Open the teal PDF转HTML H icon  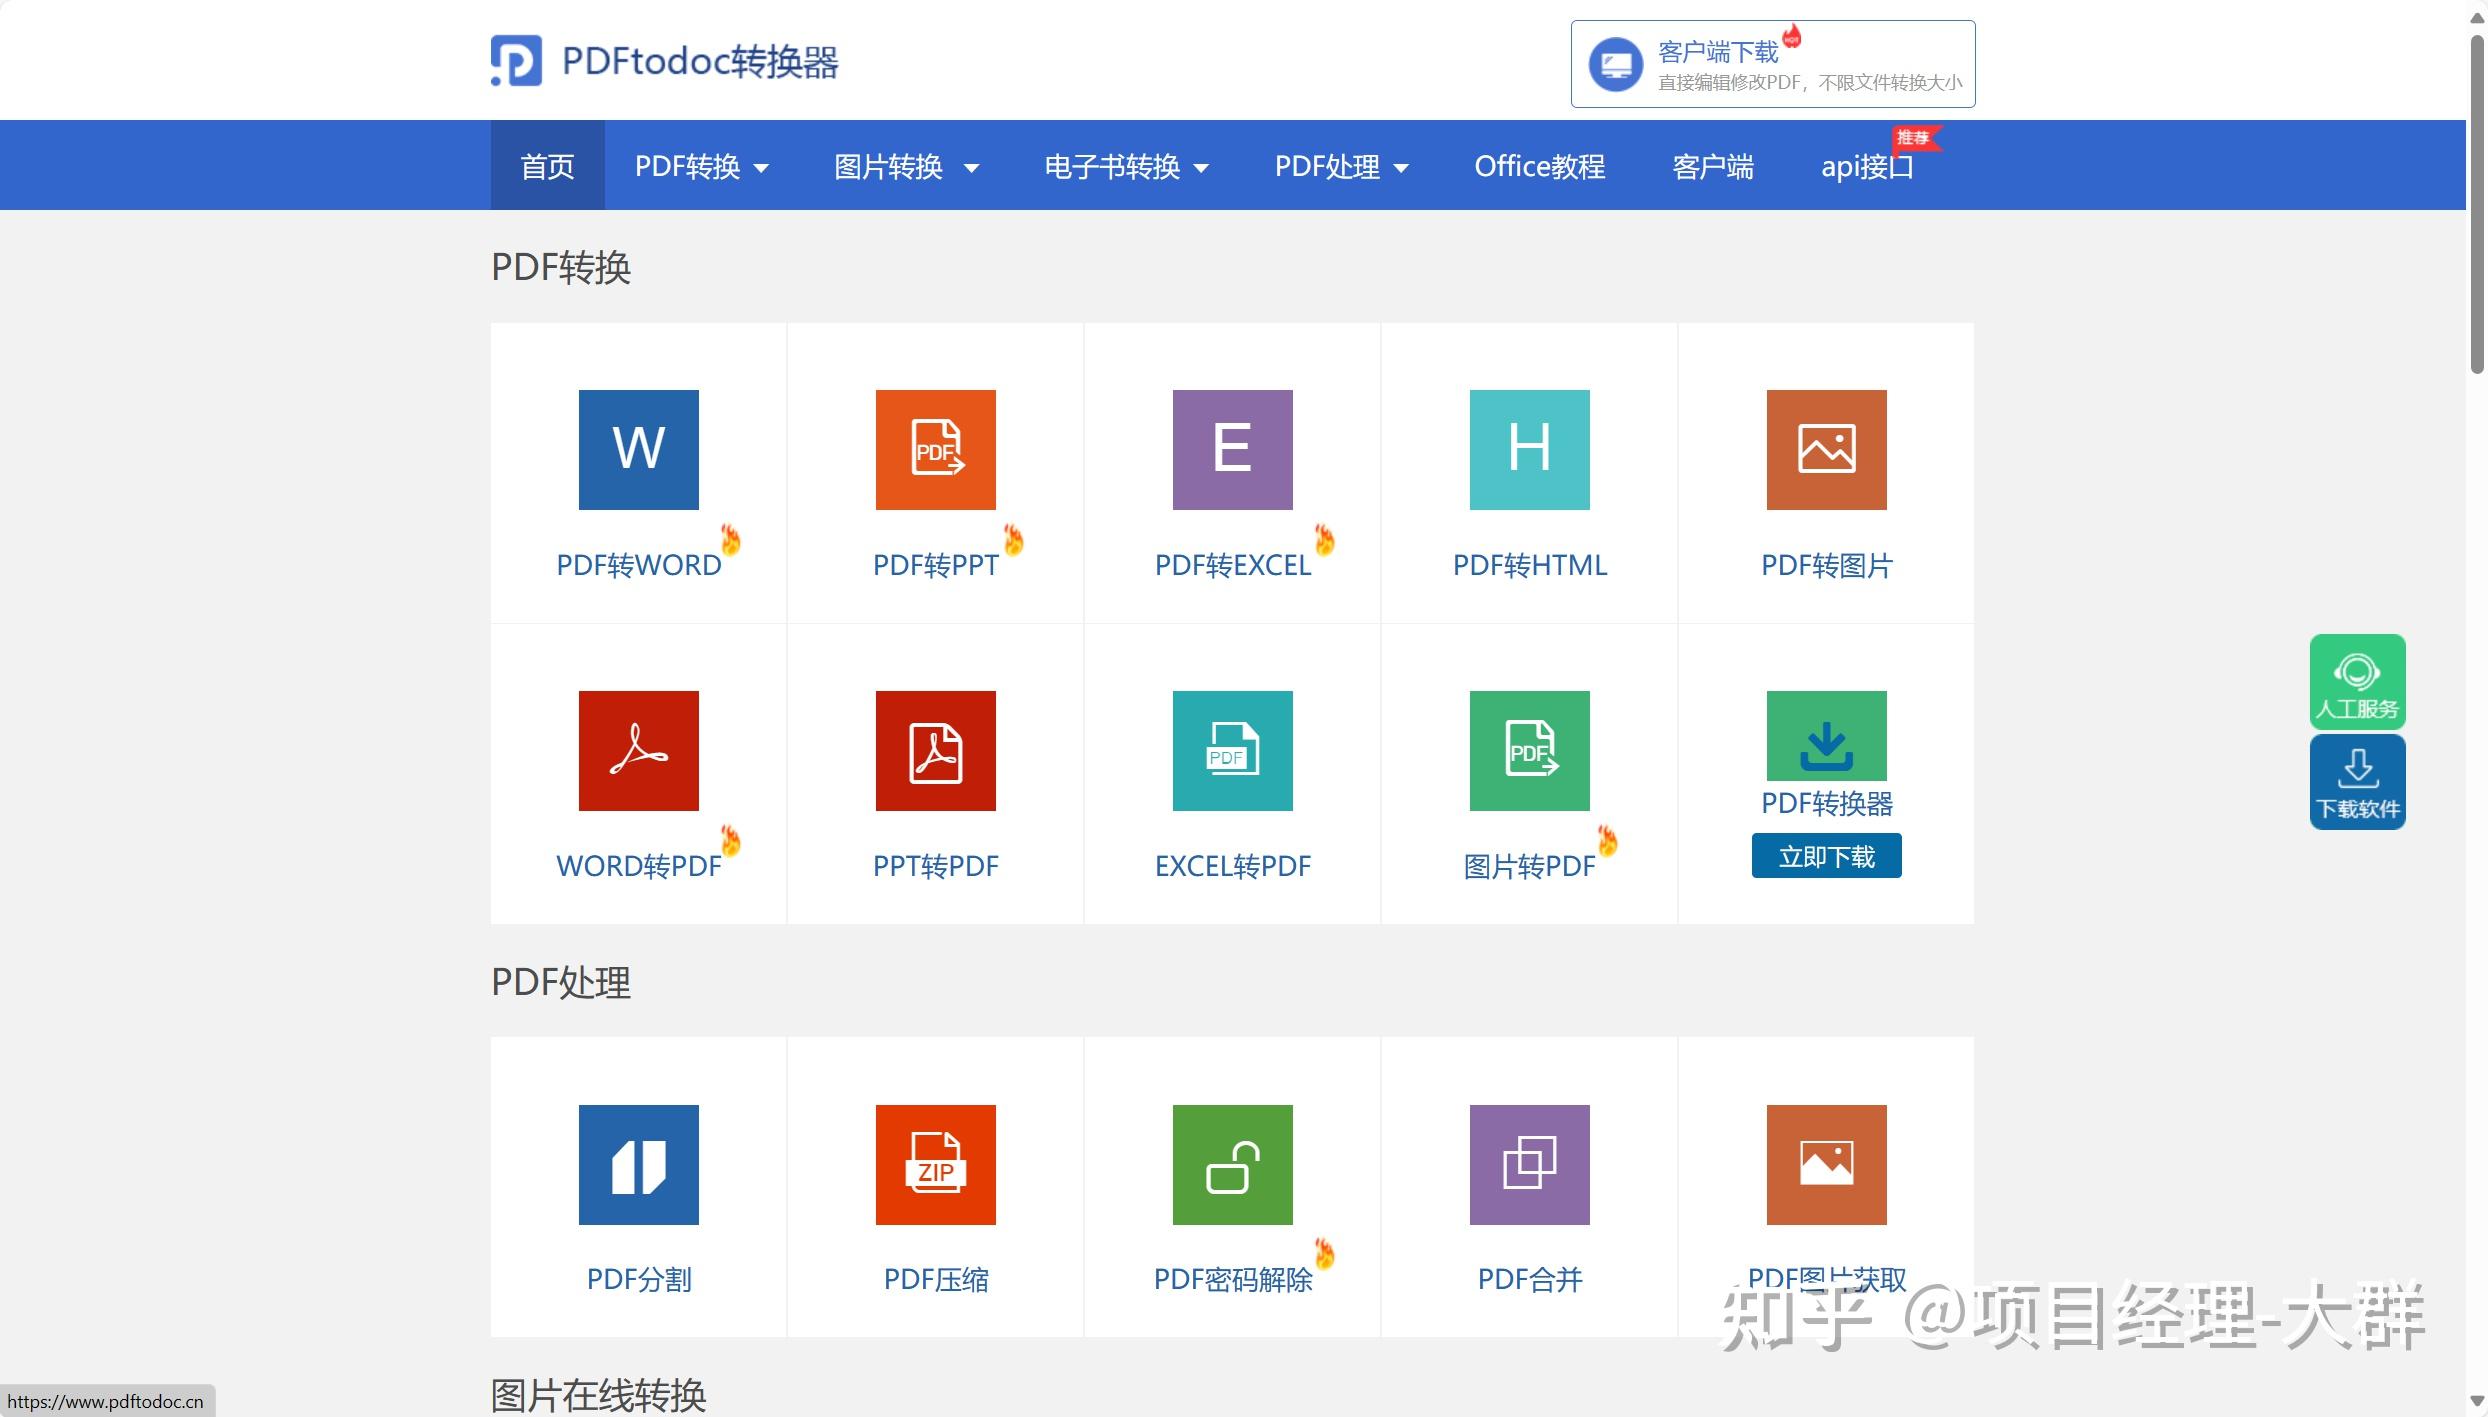pos(1529,449)
